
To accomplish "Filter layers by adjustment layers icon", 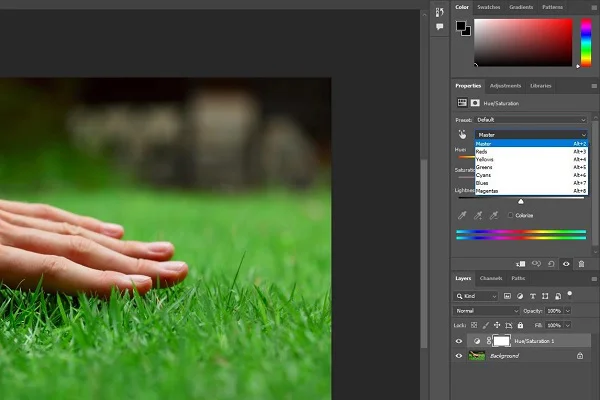I will 520,296.
